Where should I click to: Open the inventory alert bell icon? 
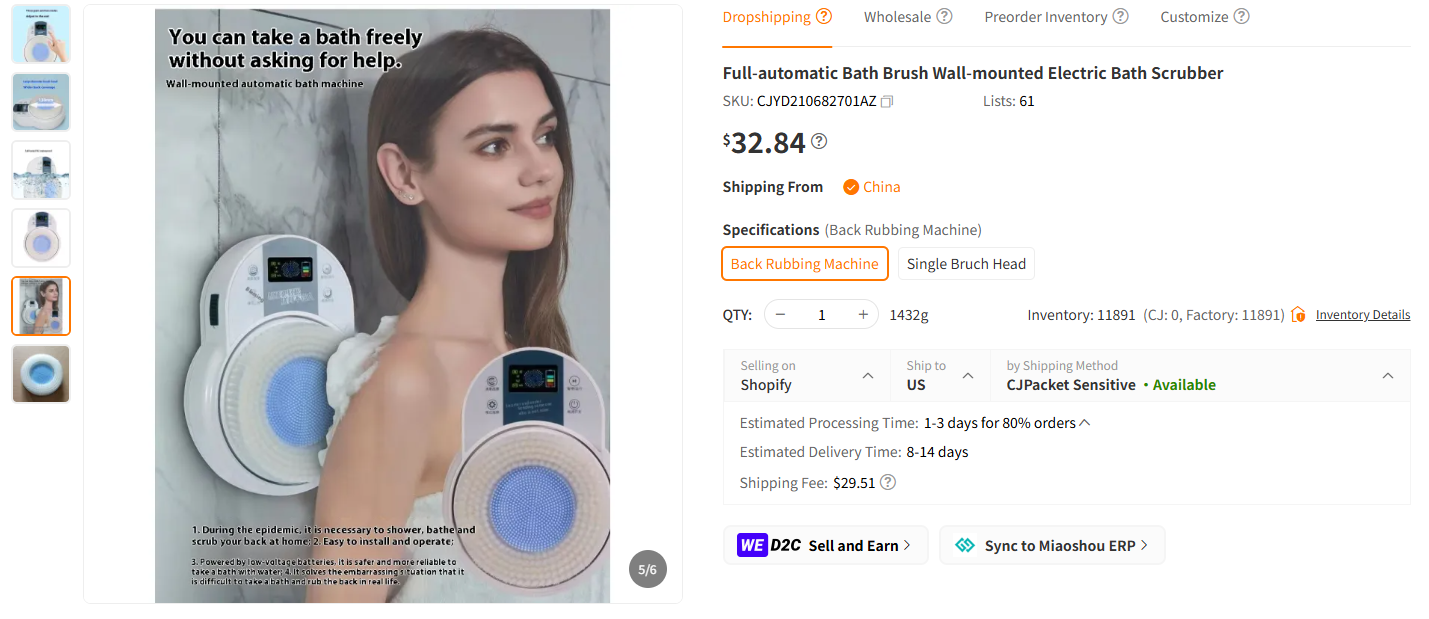pyautogui.click(x=1297, y=314)
